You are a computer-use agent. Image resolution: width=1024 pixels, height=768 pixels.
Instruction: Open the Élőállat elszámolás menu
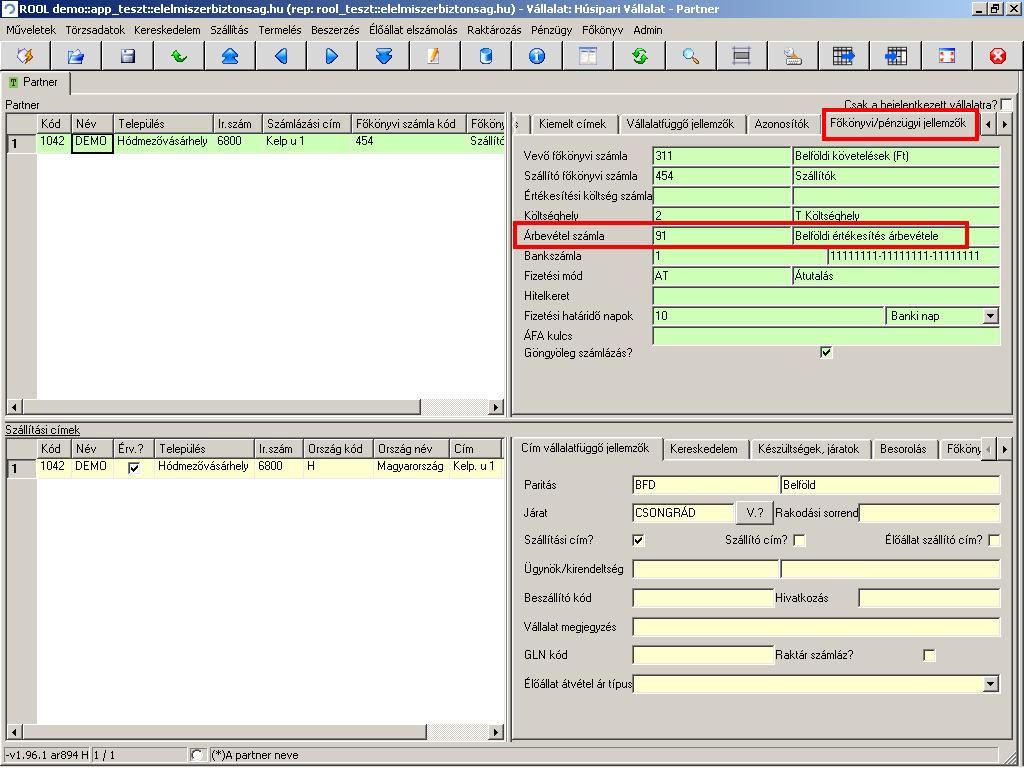click(x=413, y=30)
